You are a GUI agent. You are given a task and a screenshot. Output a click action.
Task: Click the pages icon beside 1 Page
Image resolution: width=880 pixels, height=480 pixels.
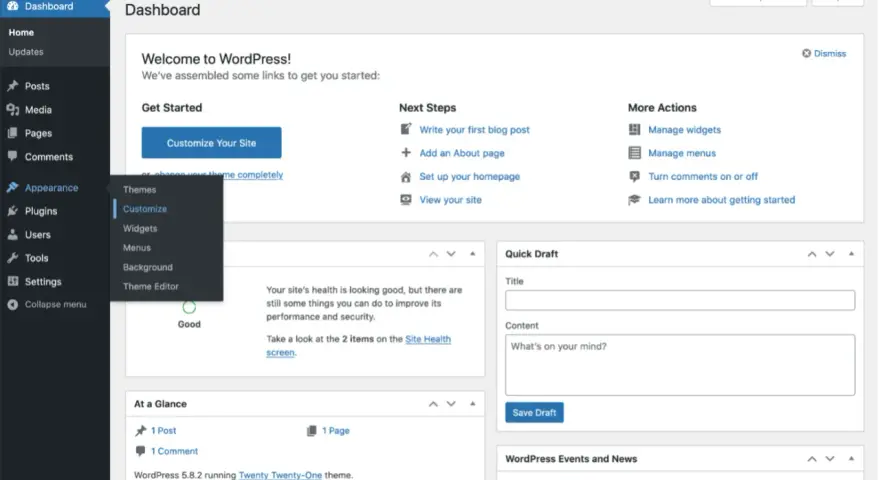point(311,431)
